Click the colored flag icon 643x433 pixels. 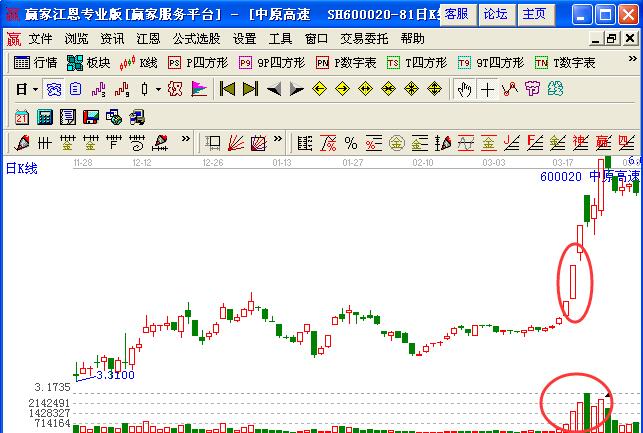[x=199, y=89]
